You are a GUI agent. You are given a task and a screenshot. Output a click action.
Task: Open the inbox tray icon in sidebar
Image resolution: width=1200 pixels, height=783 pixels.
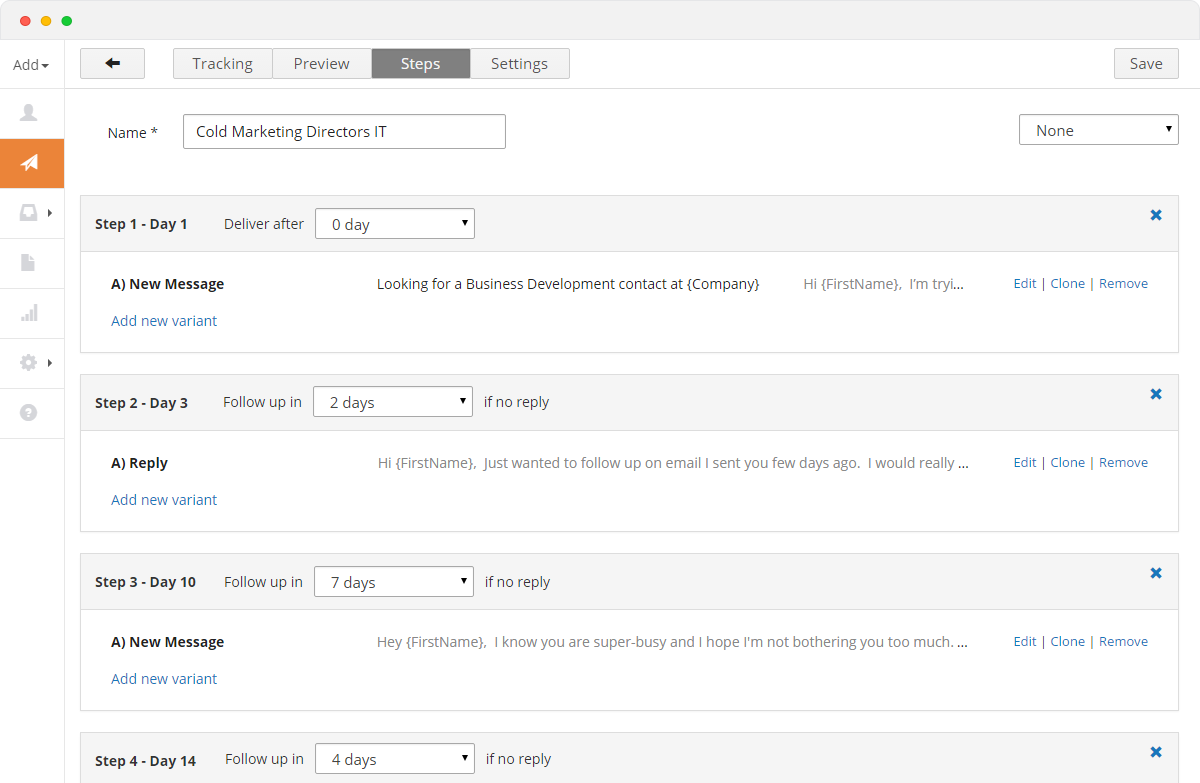pos(29,213)
